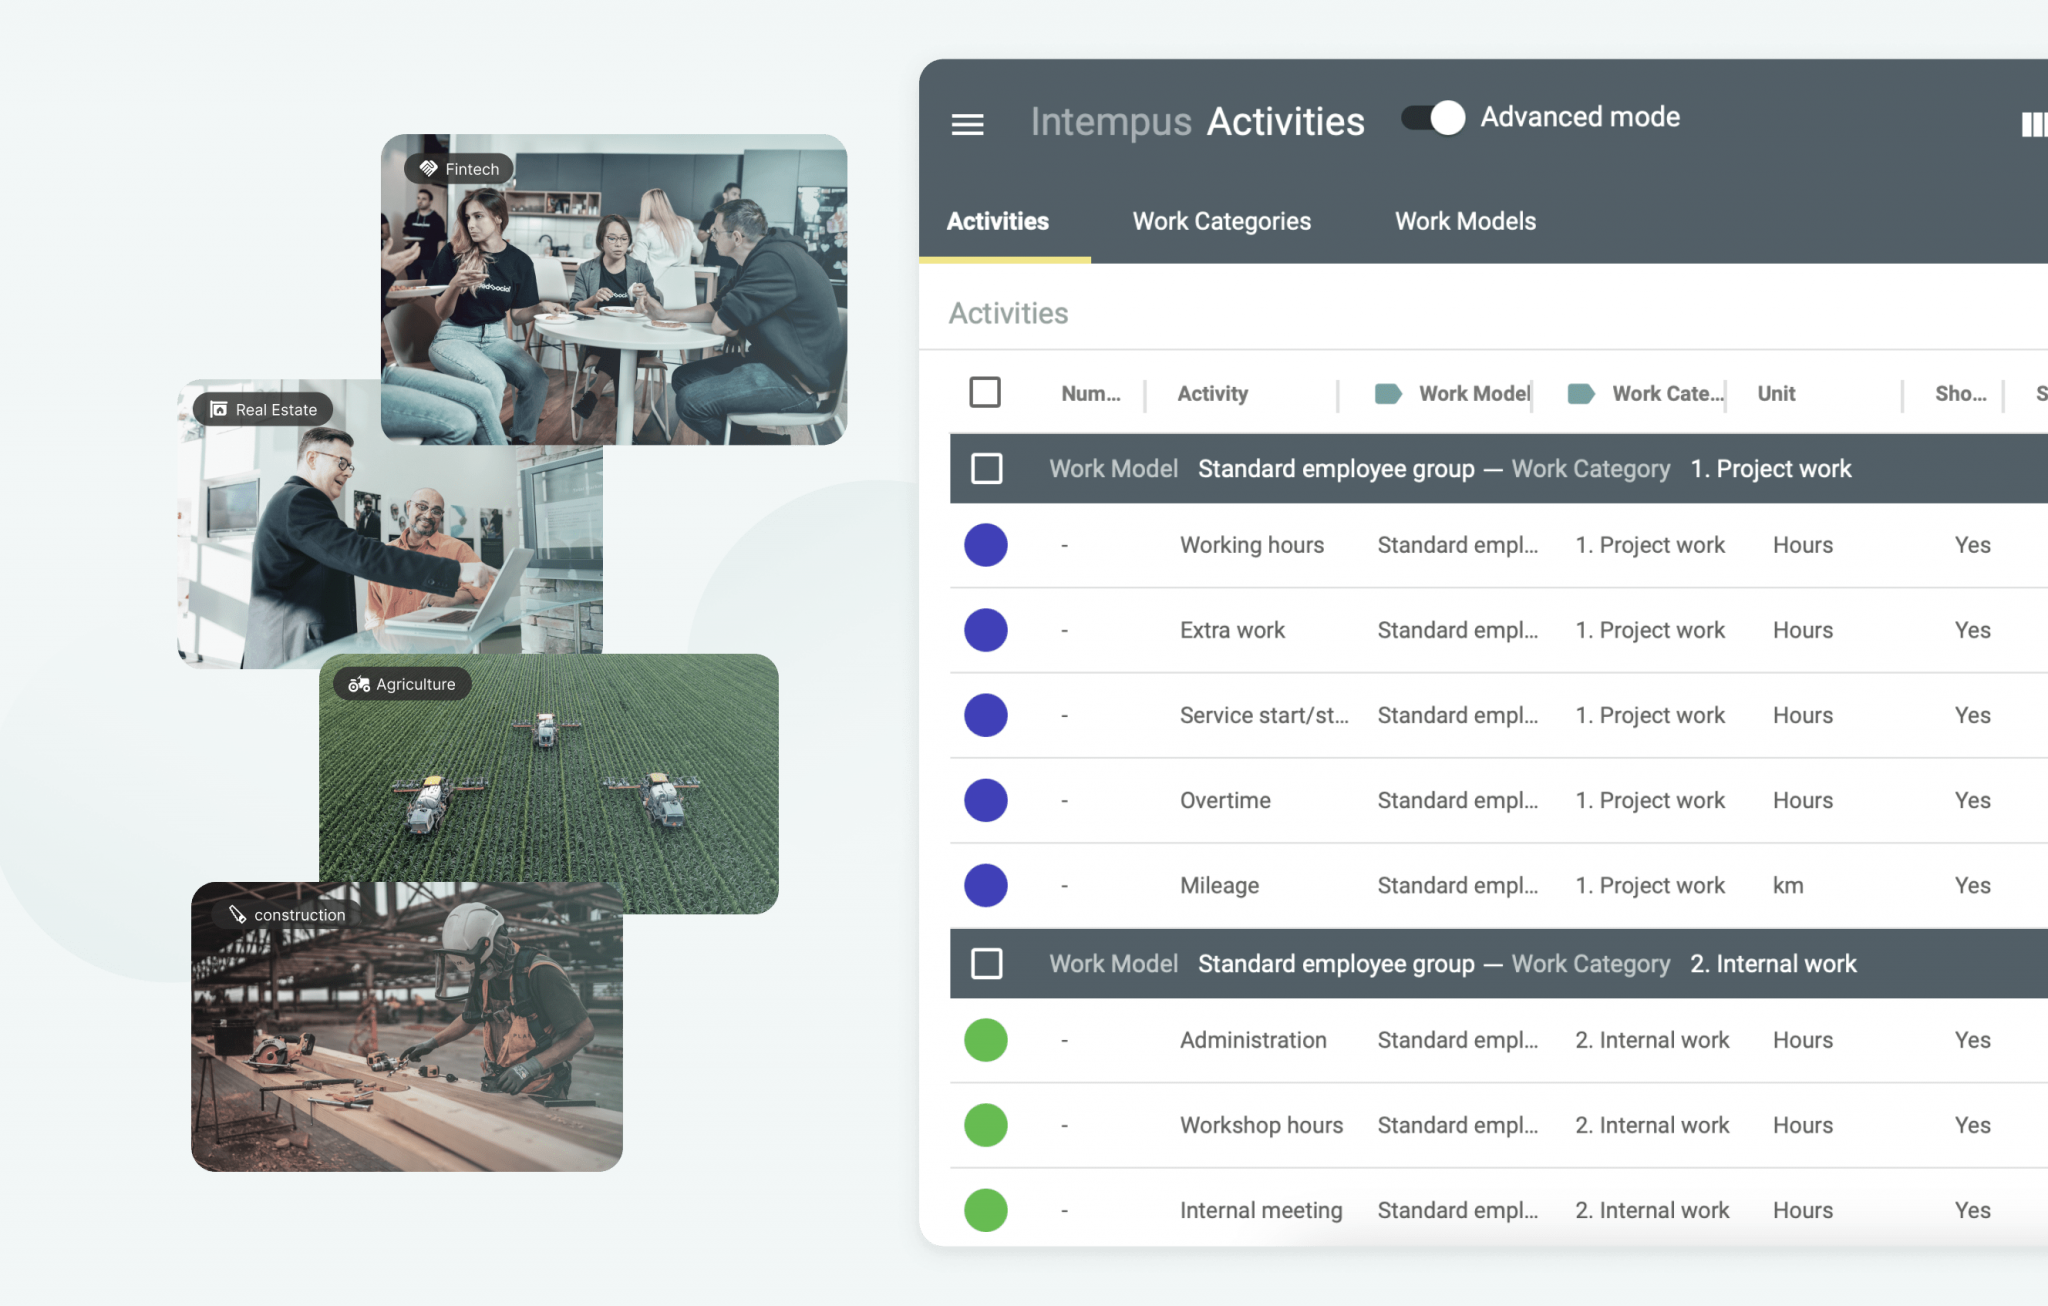The image size is (2048, 1306).
Task: Click the Real Estate industry badge
Action: coord(264,409)
